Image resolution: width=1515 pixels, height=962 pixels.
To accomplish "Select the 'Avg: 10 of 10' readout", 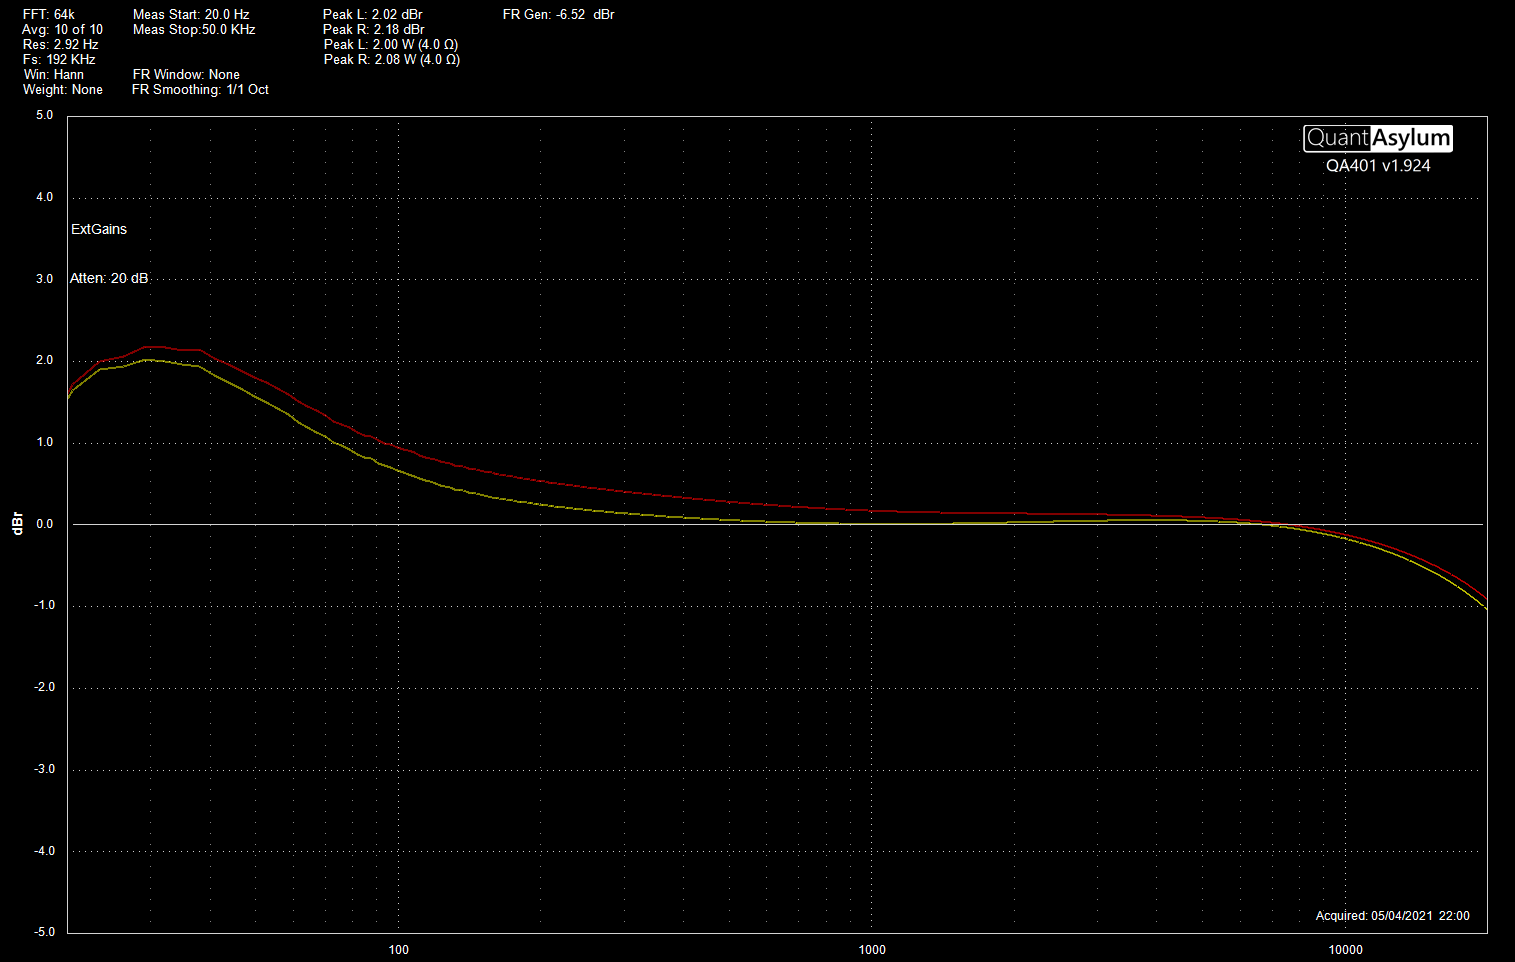I will tap(62, 30).
